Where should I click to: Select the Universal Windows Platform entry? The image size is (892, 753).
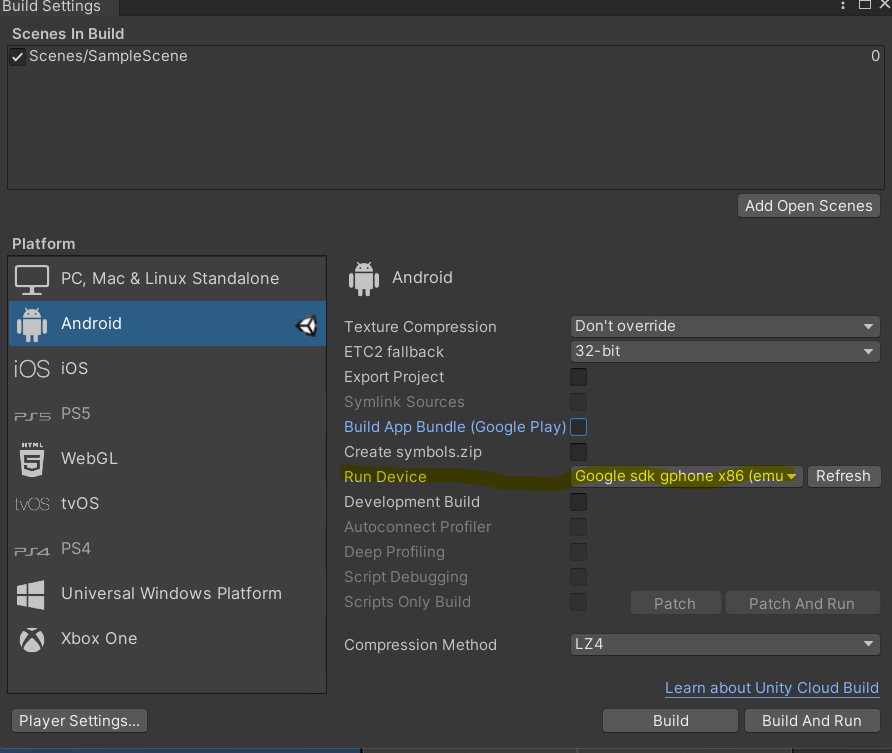pos(167,594)
